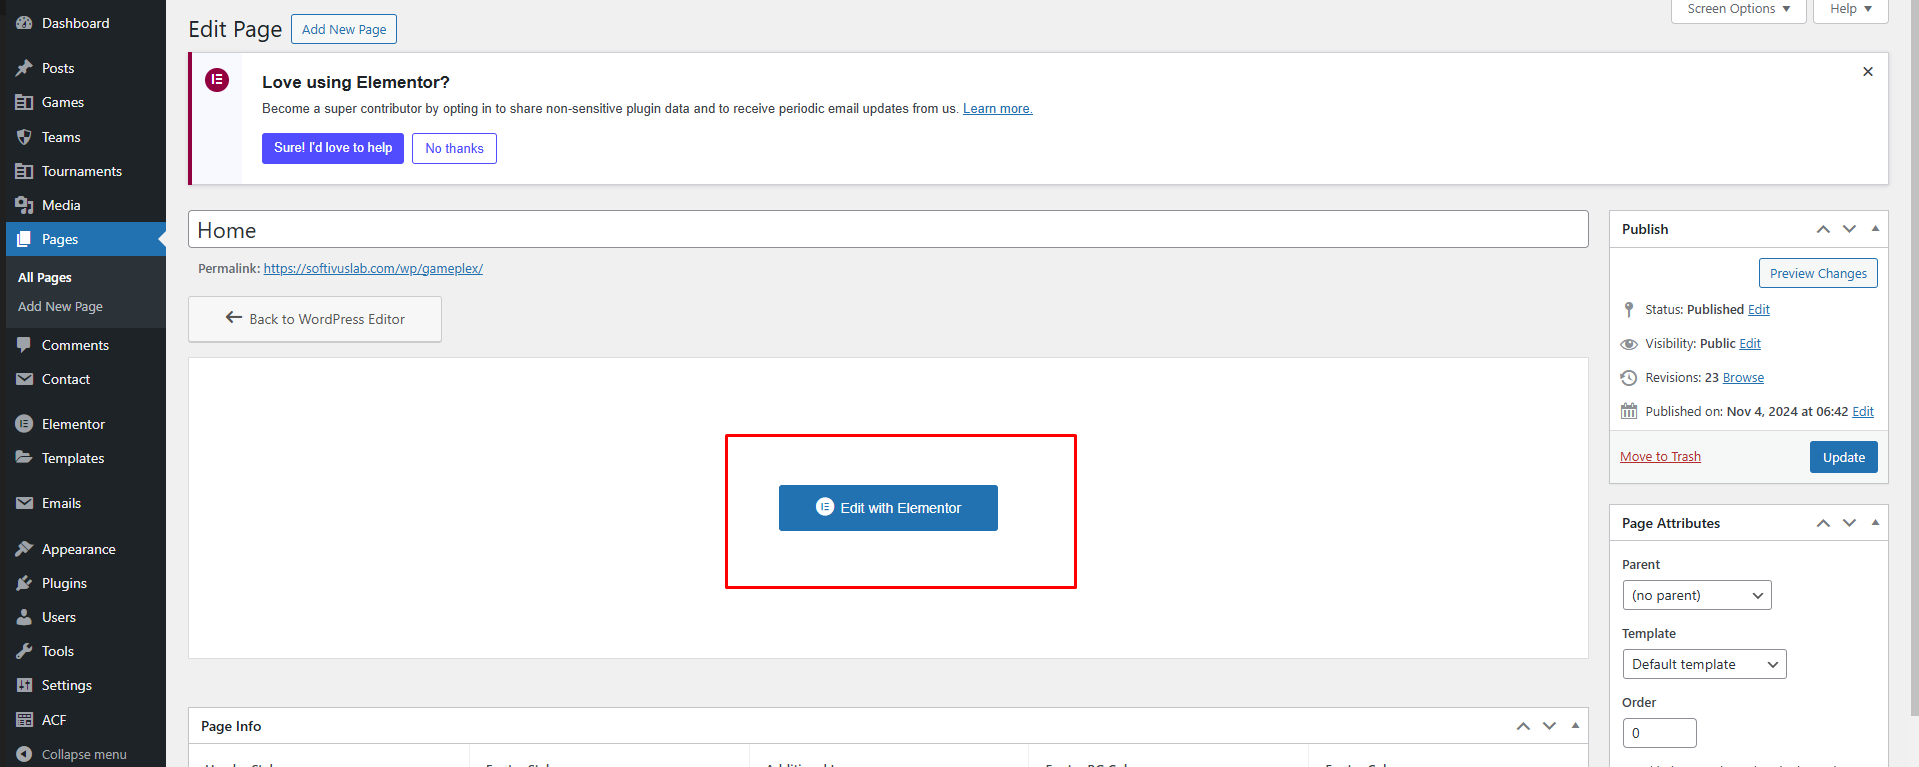Open Teams via its shield icon
The width and height of the screenshot is (1919, 767).
(x=24, y=137)
